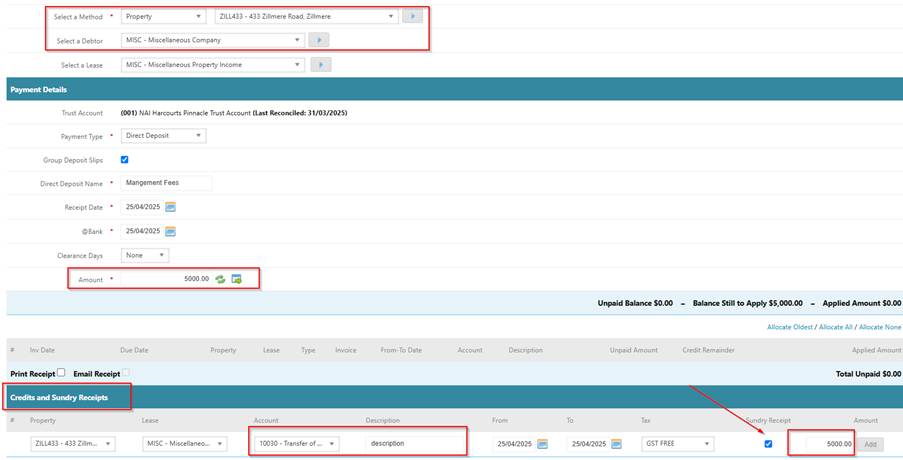Click the Applied Amount column header
The image size is (903, 460).
click(x=877, y=350)
